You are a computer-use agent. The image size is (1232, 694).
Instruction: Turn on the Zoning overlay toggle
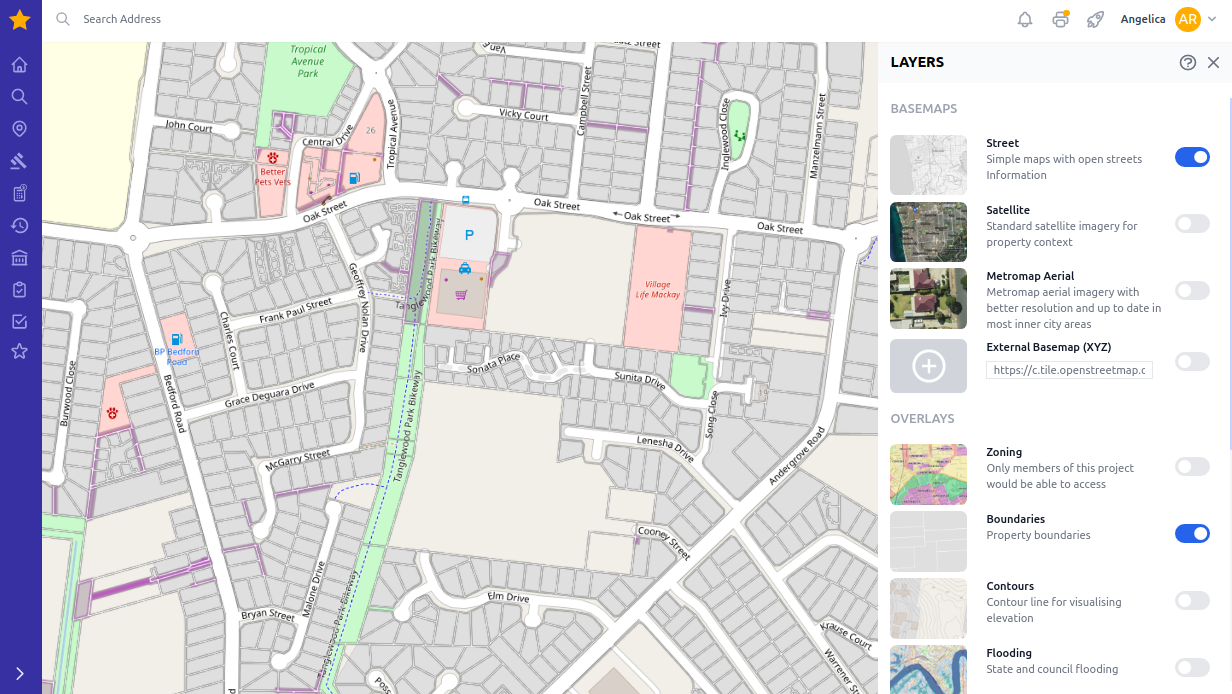click(1192, 466)
